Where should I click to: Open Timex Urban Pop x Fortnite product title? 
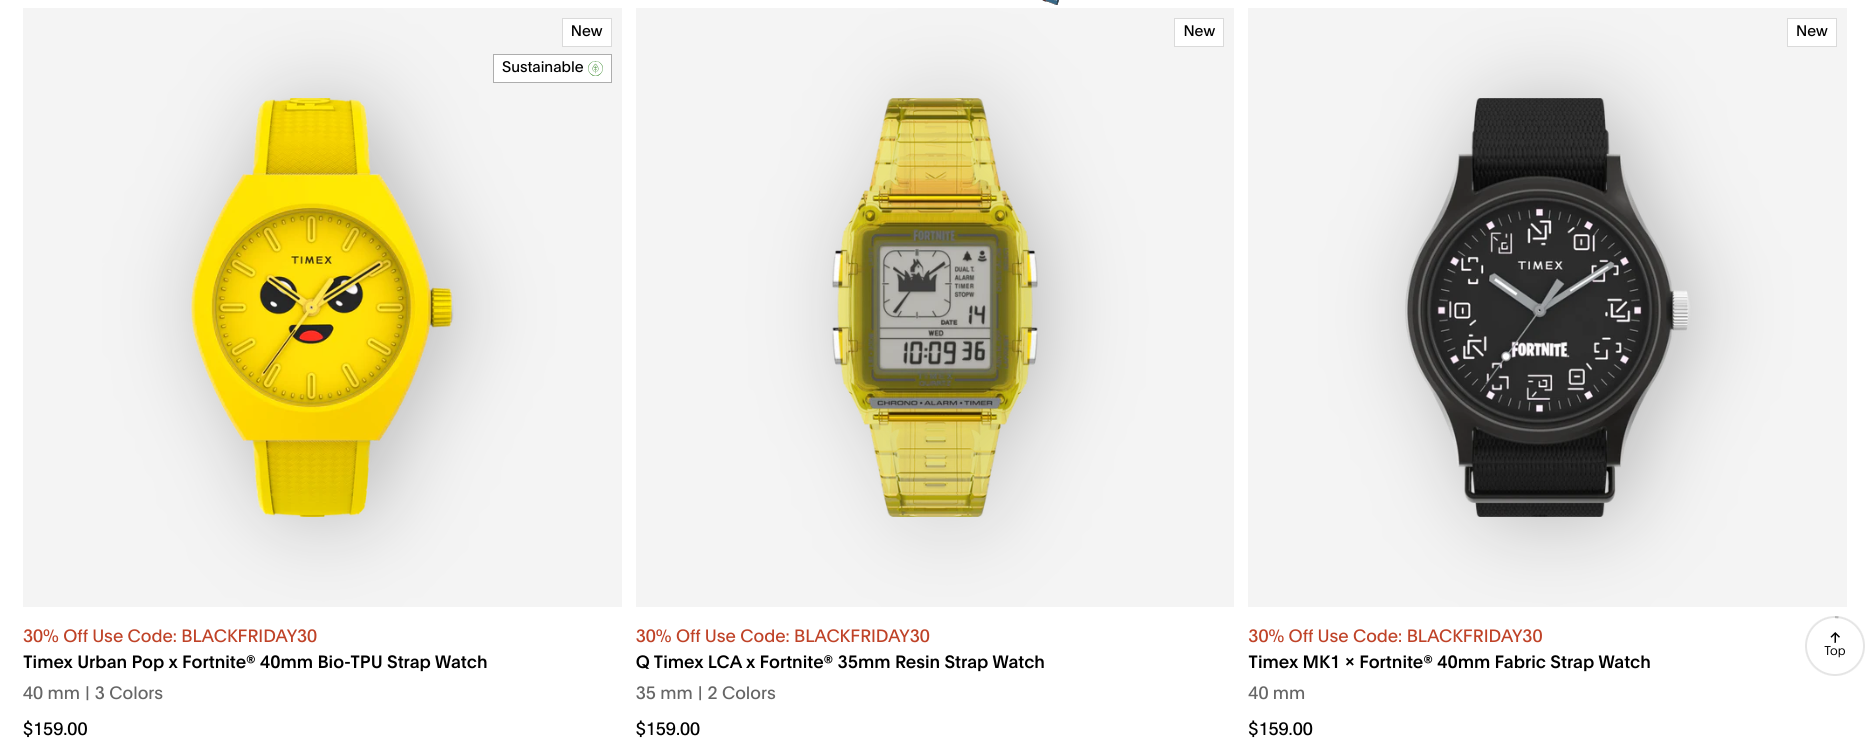click(255, 662)
